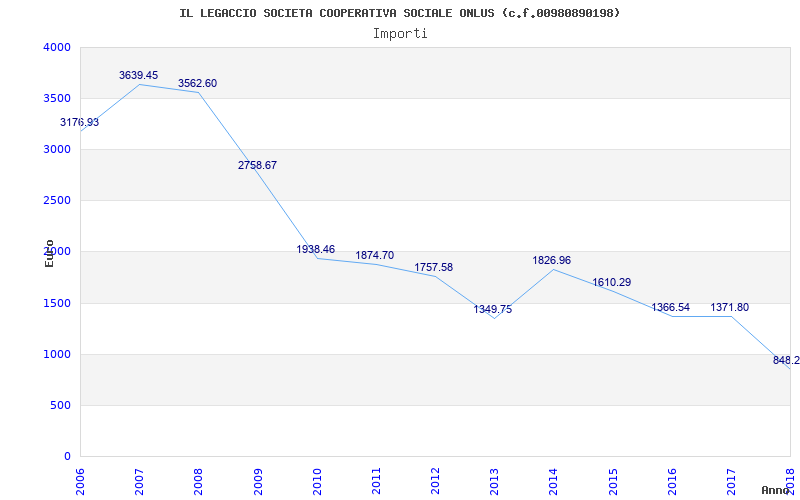Click the y-axis value 500

point(60,406)
